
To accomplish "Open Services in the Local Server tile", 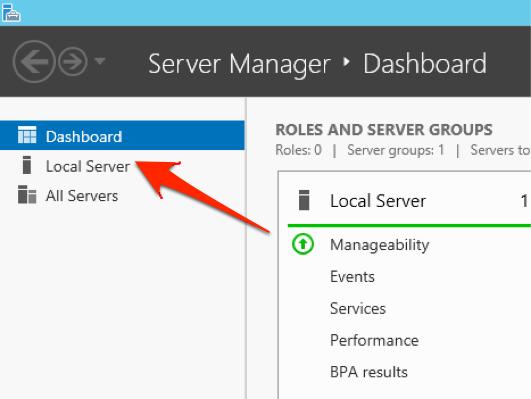I will click(x=358, y=309).
